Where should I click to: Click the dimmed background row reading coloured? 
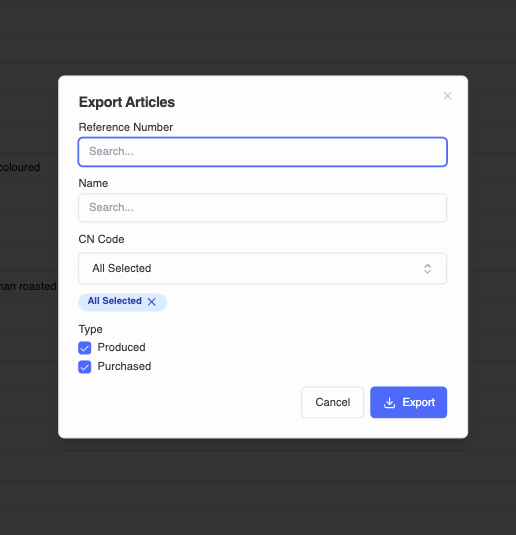tap(20, 168)
